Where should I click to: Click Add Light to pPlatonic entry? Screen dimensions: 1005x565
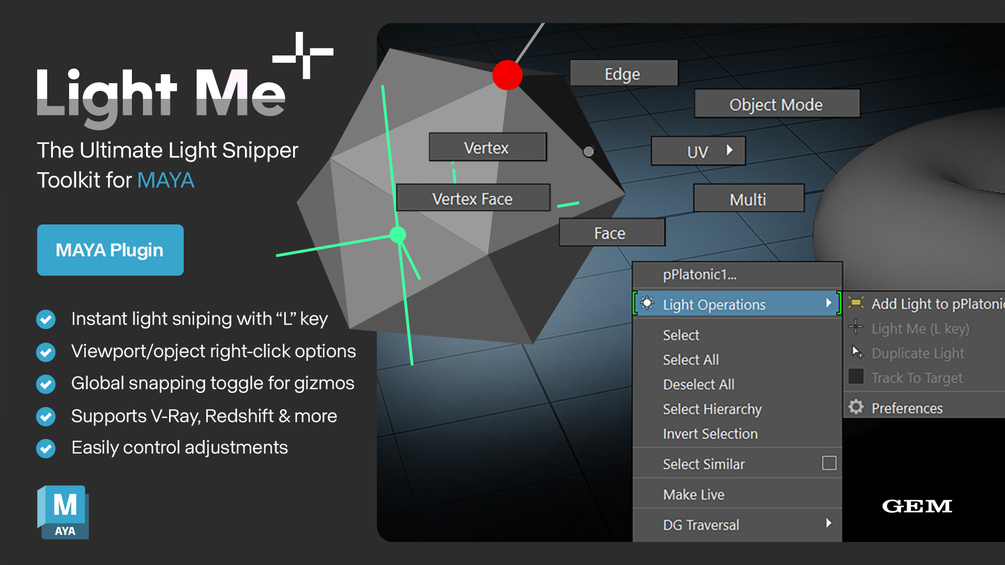pyautogui.click(x=938, y=304)
